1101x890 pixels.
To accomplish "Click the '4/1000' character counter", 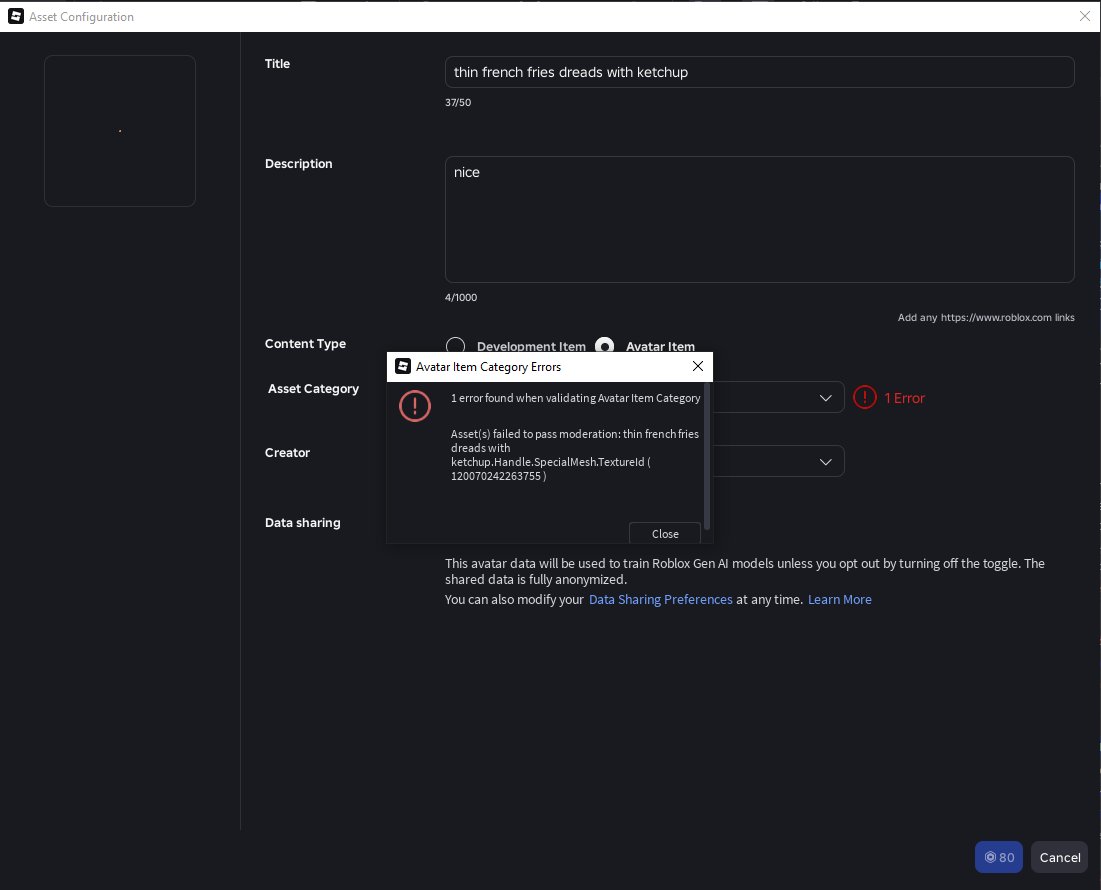I will click(x=461, y=298).
